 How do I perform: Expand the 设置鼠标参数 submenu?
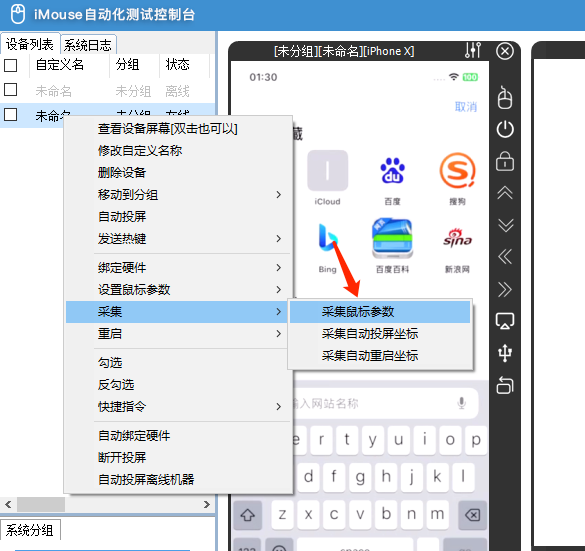[178, 289]
